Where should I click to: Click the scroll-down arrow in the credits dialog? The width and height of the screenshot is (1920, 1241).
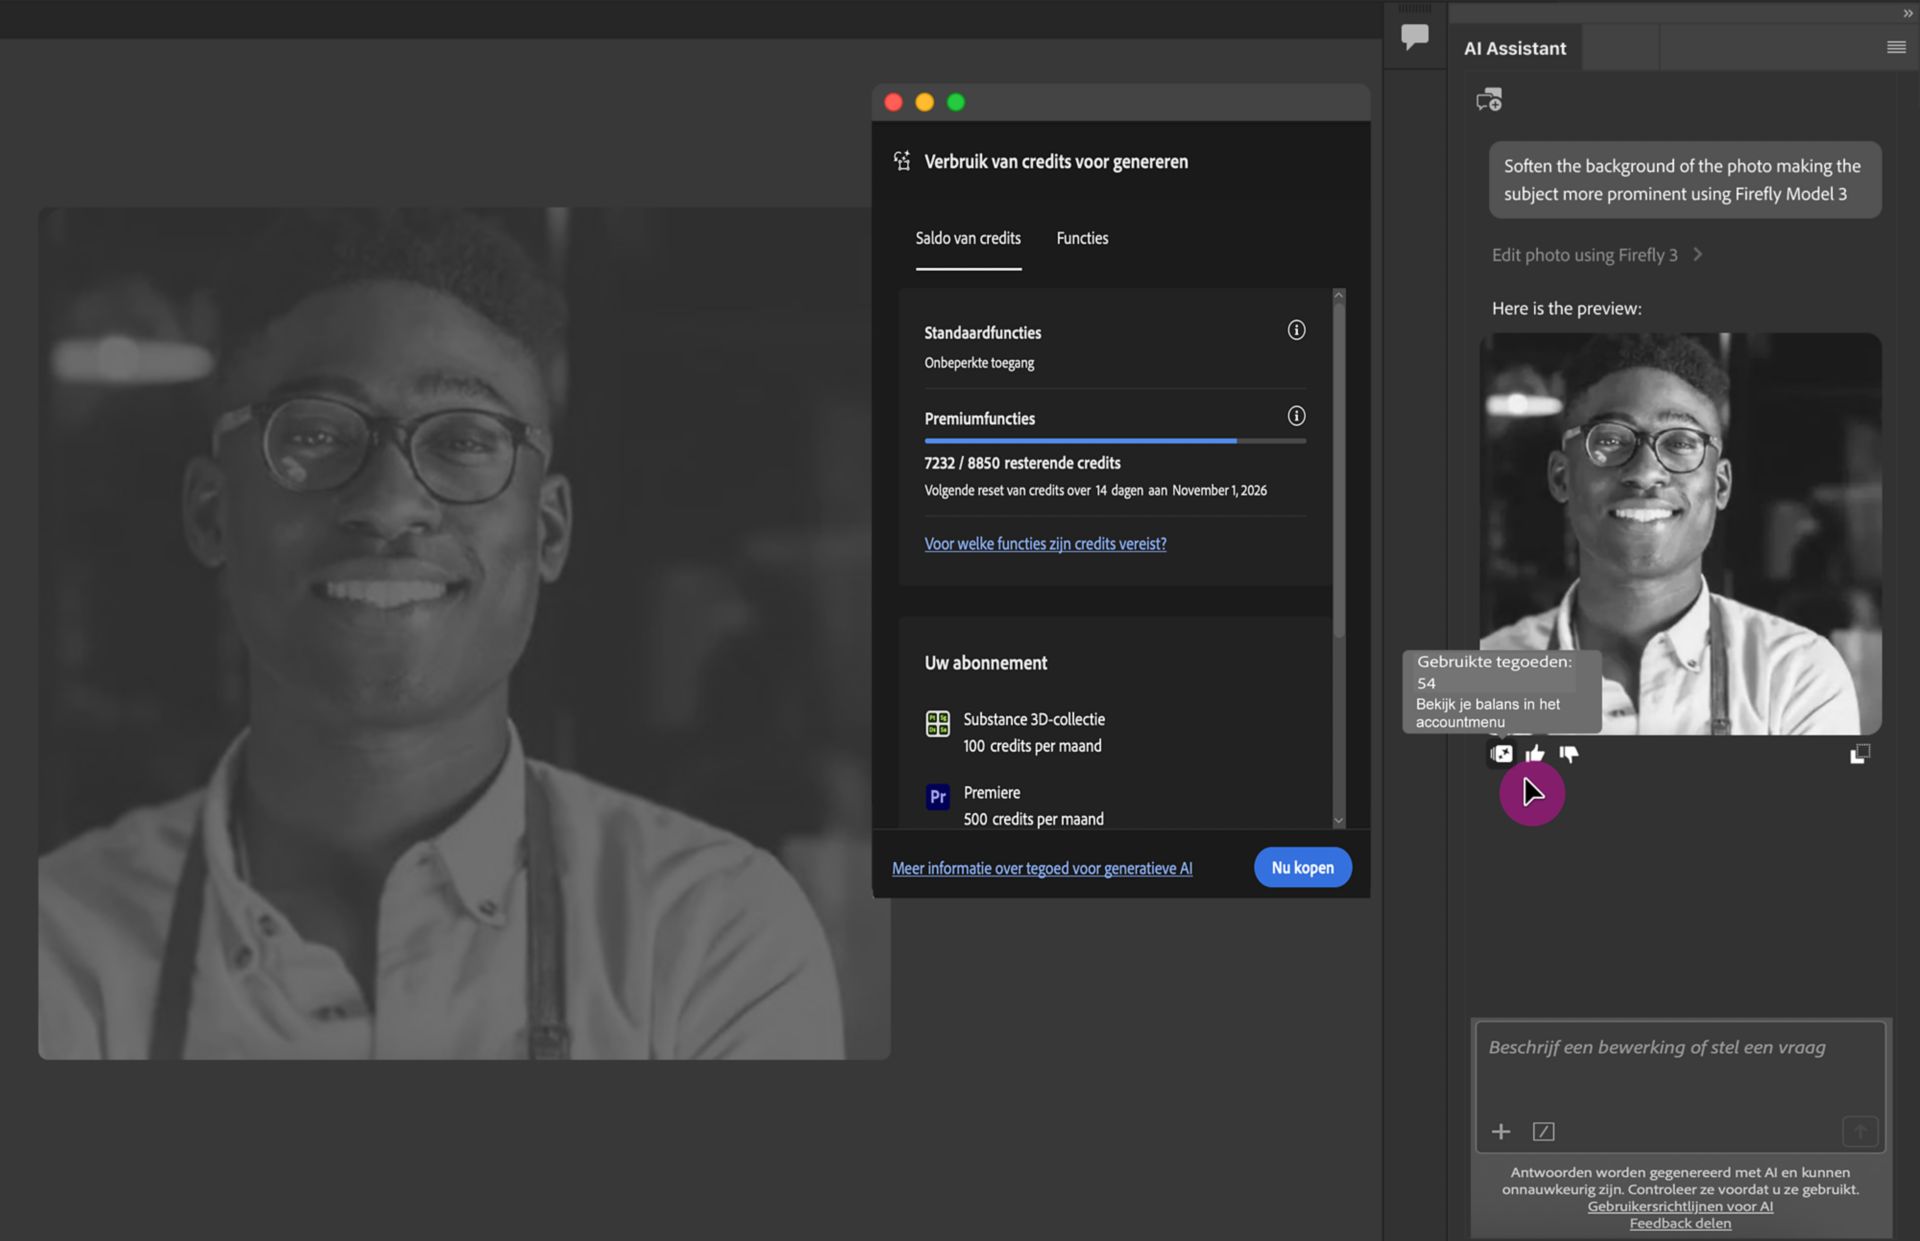click(x=1338, y=820)
